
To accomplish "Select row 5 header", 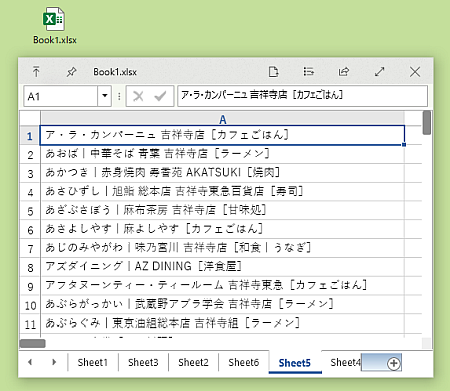I will pyautogui.click(x=30, y=211).
